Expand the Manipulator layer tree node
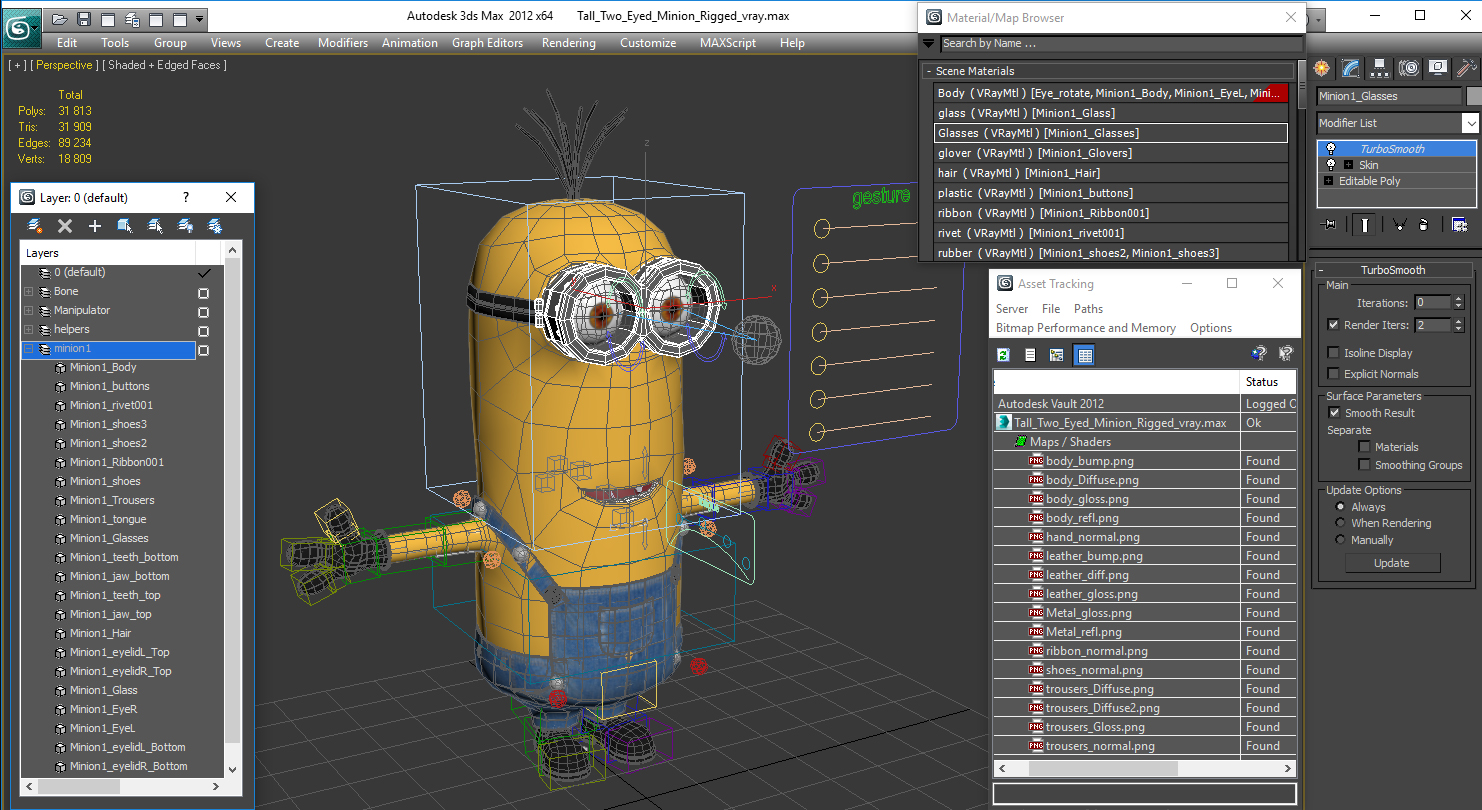Viewport: 1482px width, 810px height. pos(28,311)
